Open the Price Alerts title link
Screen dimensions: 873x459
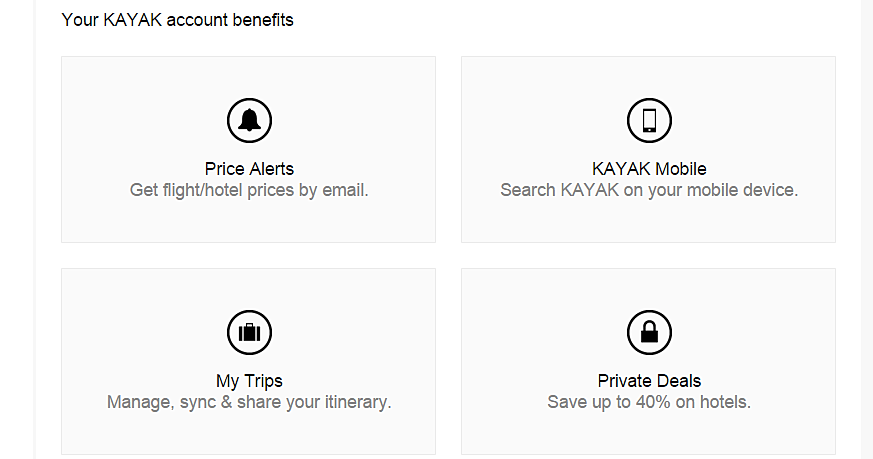[249, 169]
